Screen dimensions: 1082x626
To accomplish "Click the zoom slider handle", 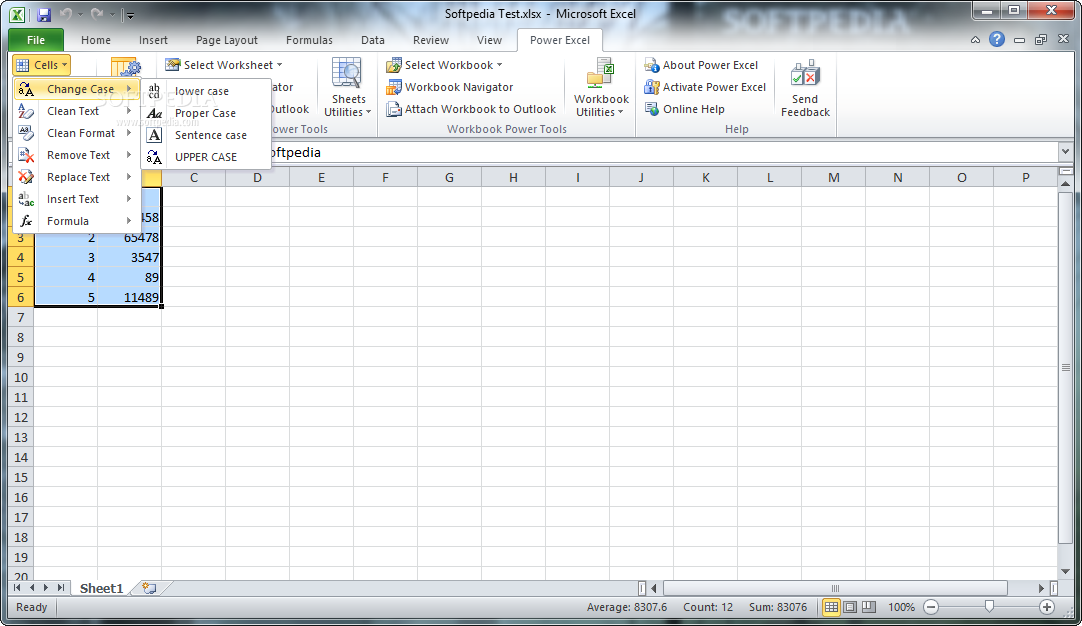I will (x=989, y=607).
